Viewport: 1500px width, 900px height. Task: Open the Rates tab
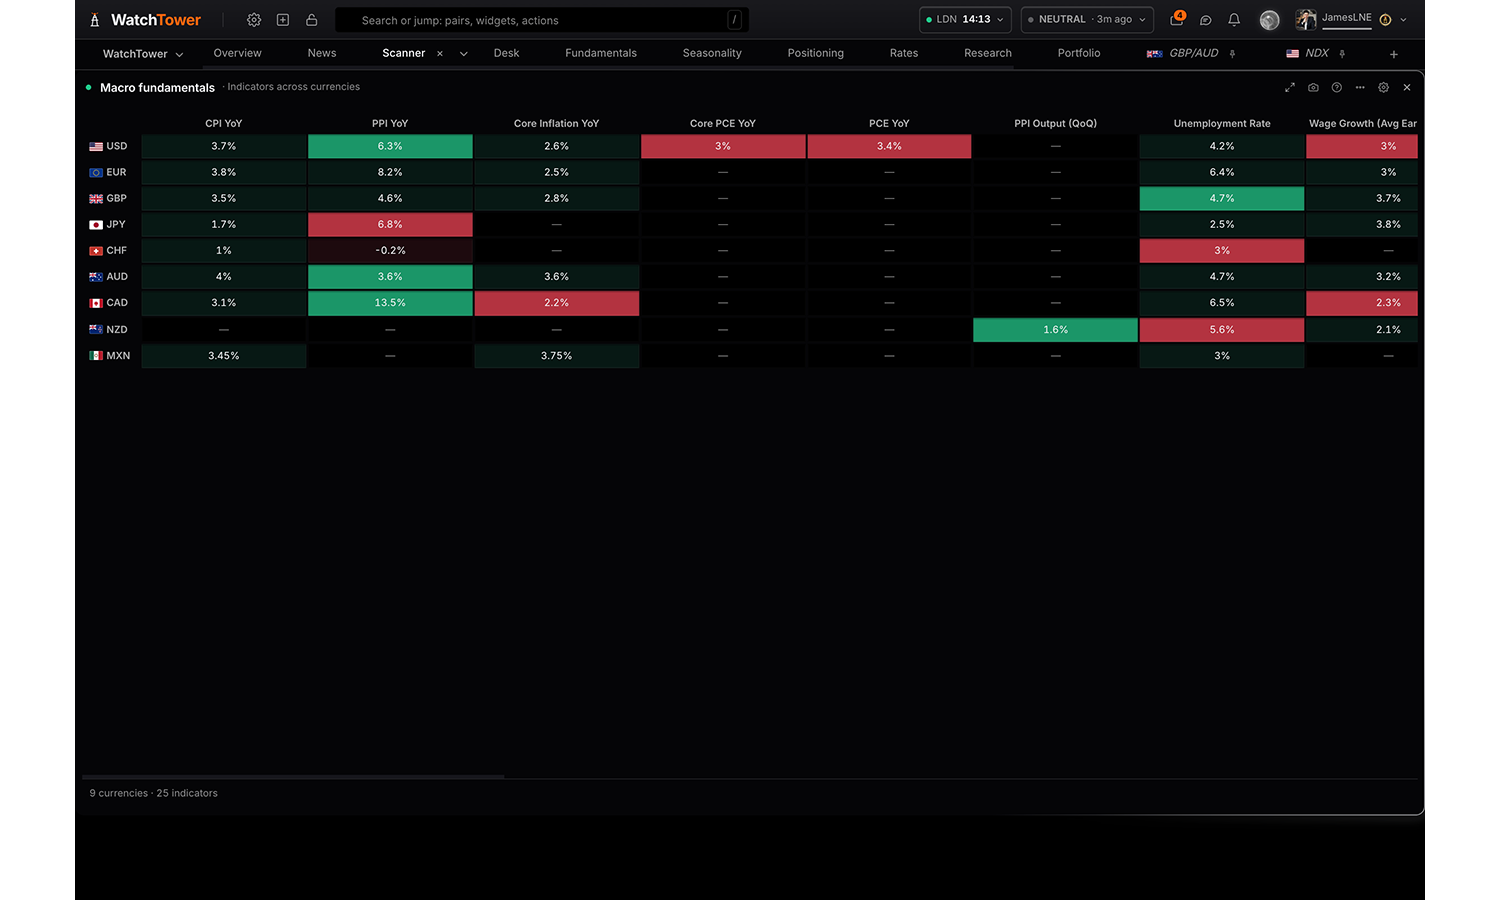(x=904, y=53)
